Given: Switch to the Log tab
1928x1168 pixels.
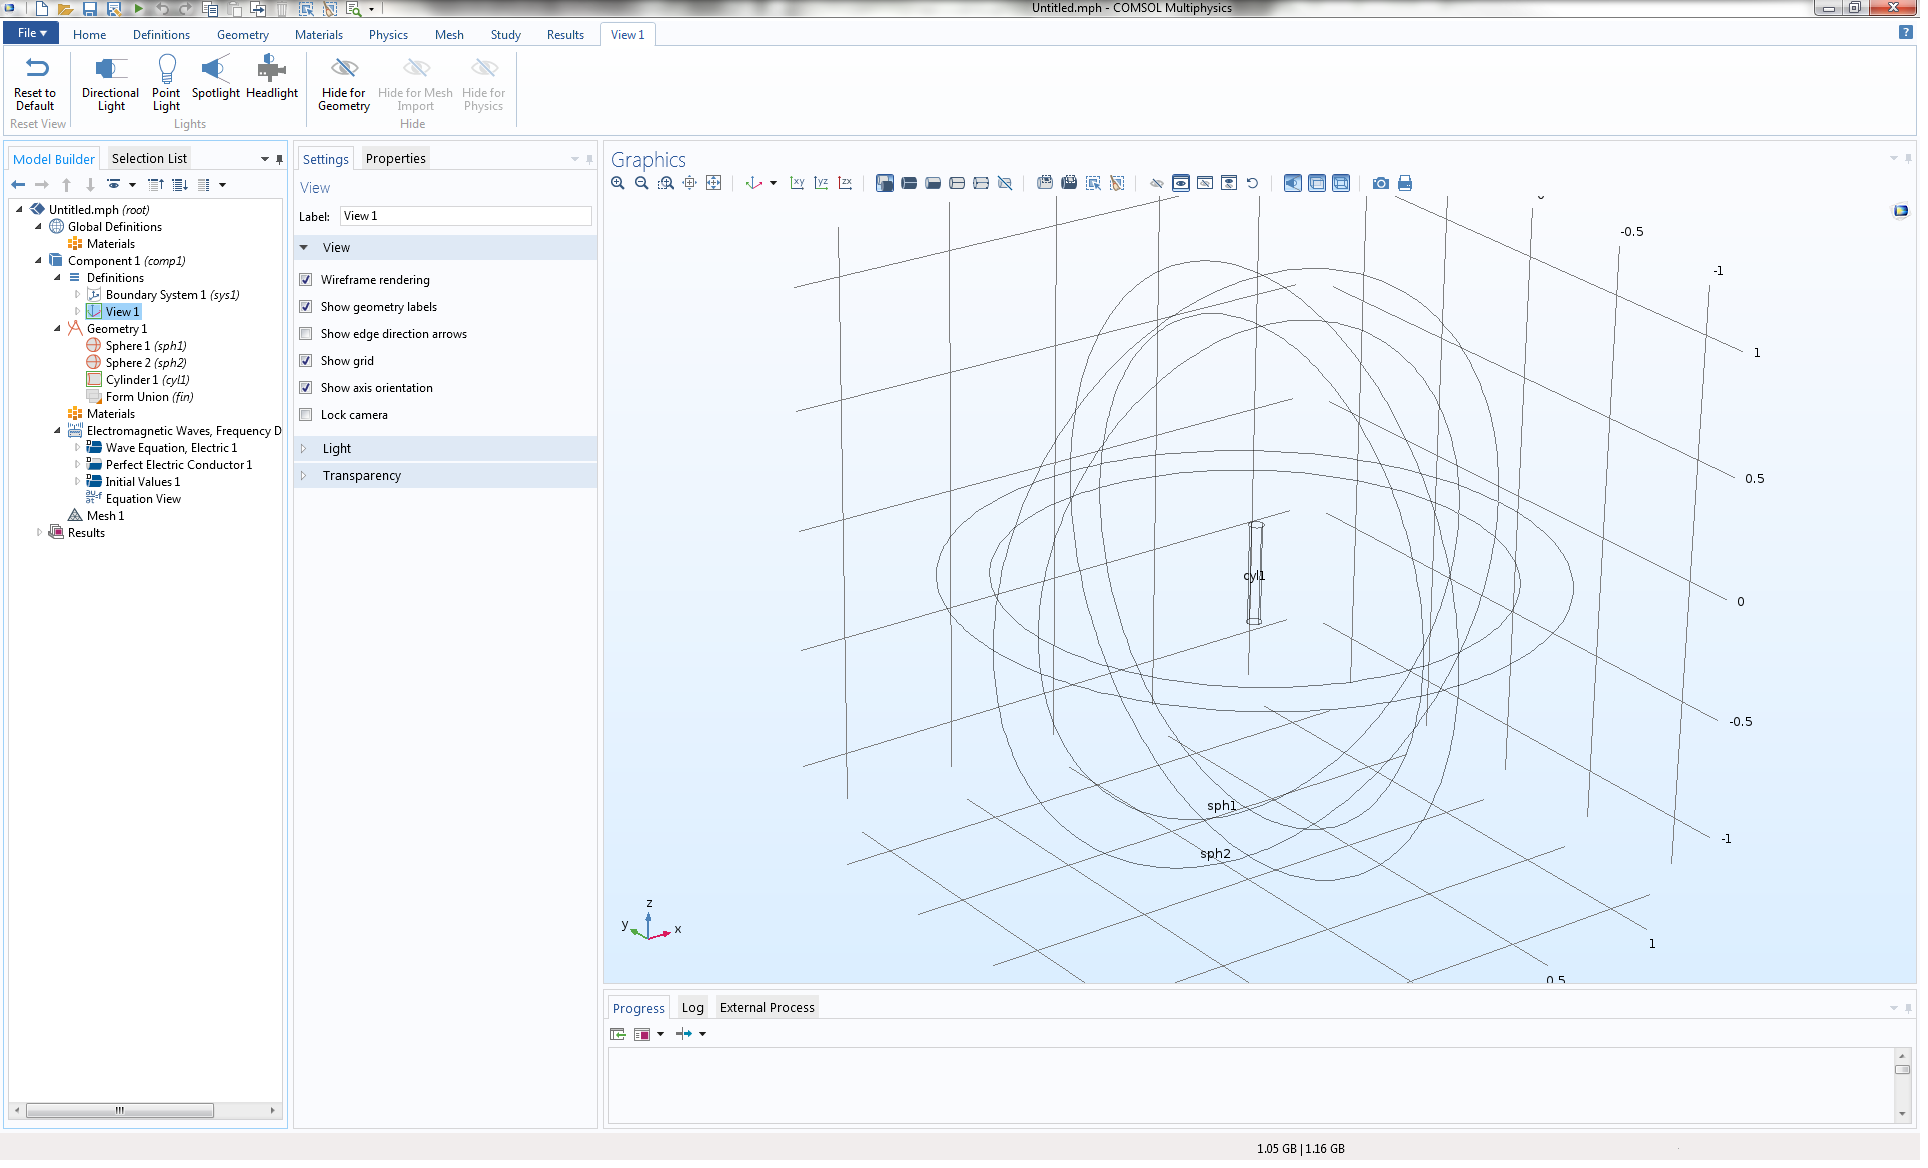Looking at the screenshot, I should point(692,1008).
